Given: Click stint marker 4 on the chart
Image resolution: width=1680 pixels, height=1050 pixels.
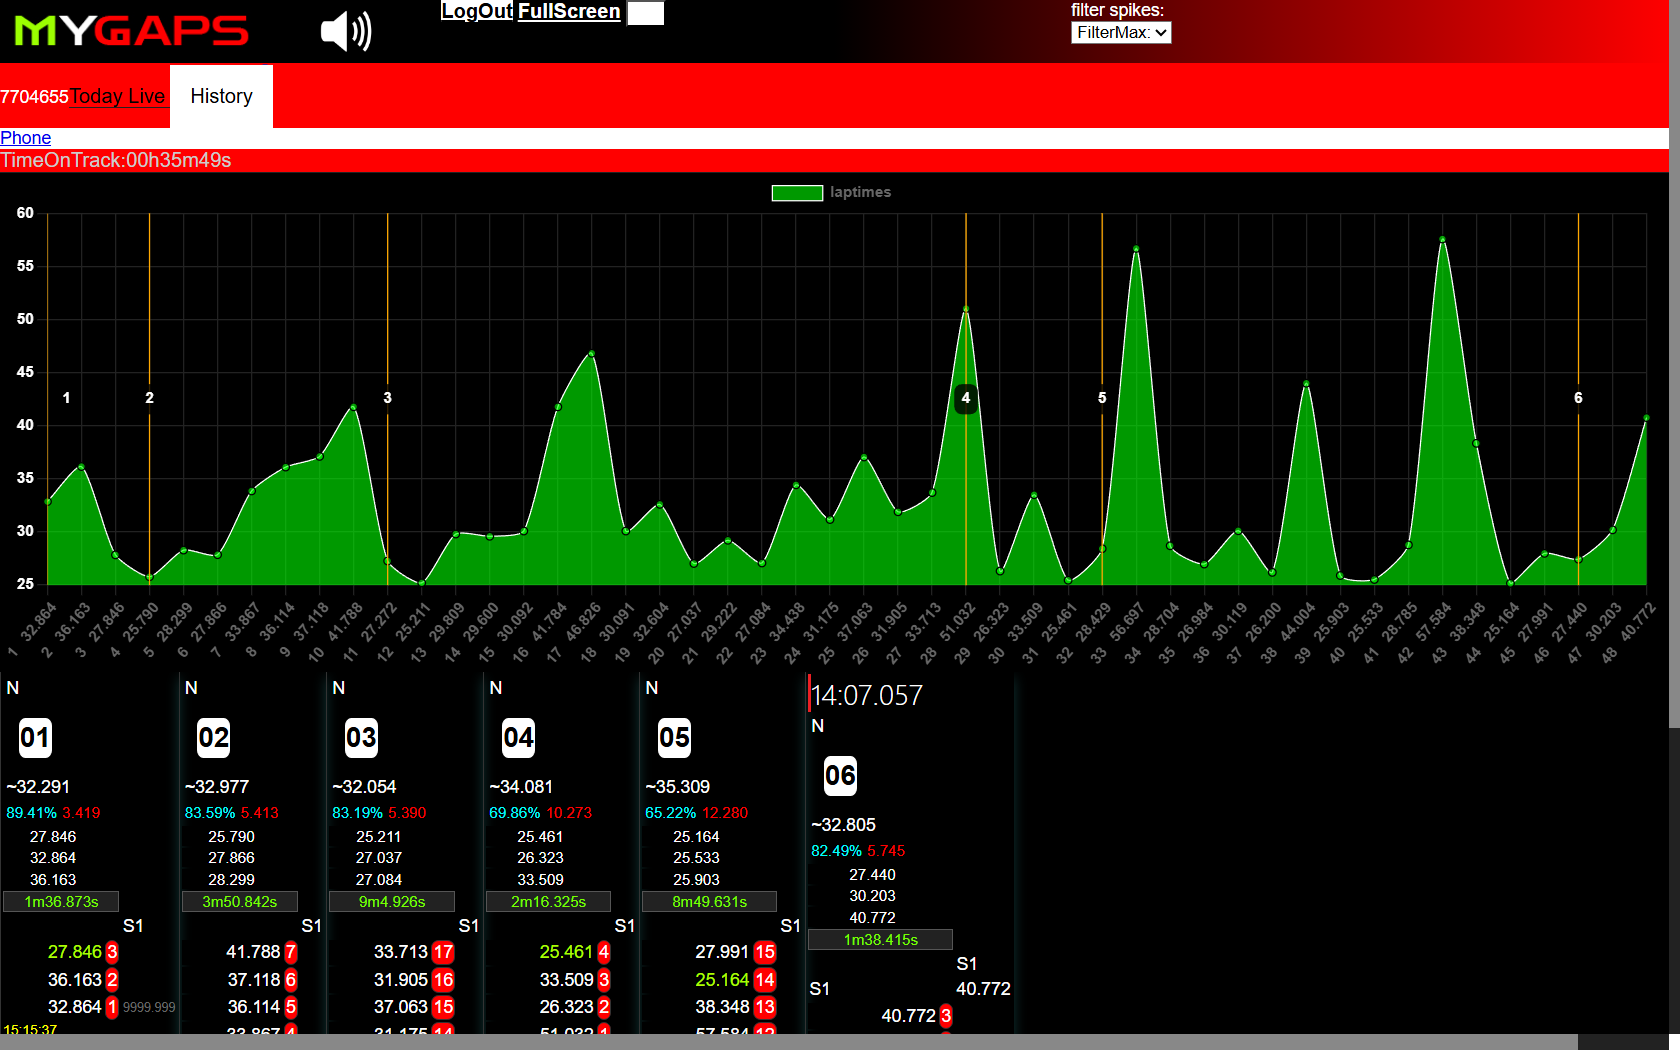Looking at the screenshot, I should pos(965,398).
